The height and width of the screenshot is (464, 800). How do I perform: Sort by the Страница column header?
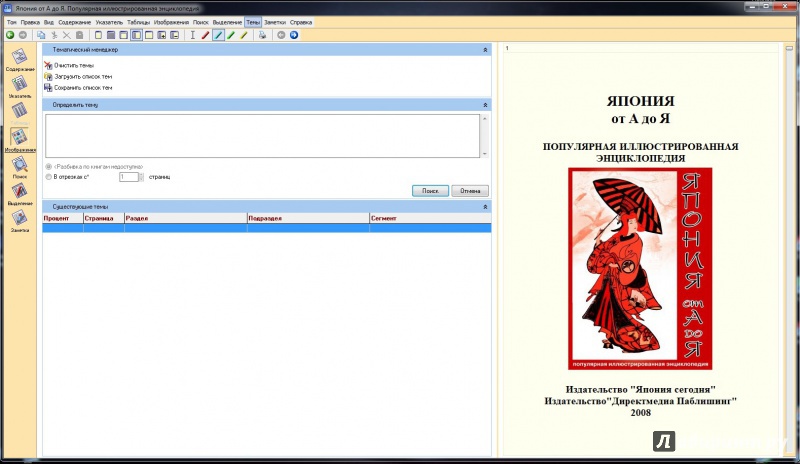point(104,218)
